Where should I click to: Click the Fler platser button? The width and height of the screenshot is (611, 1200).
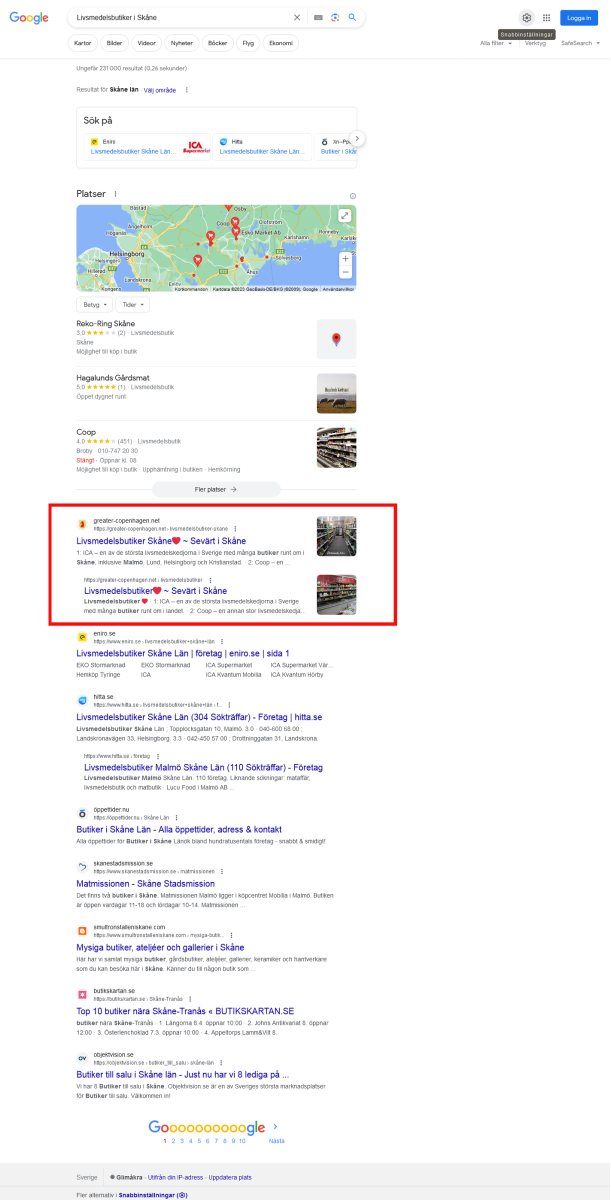coord(216,489)
